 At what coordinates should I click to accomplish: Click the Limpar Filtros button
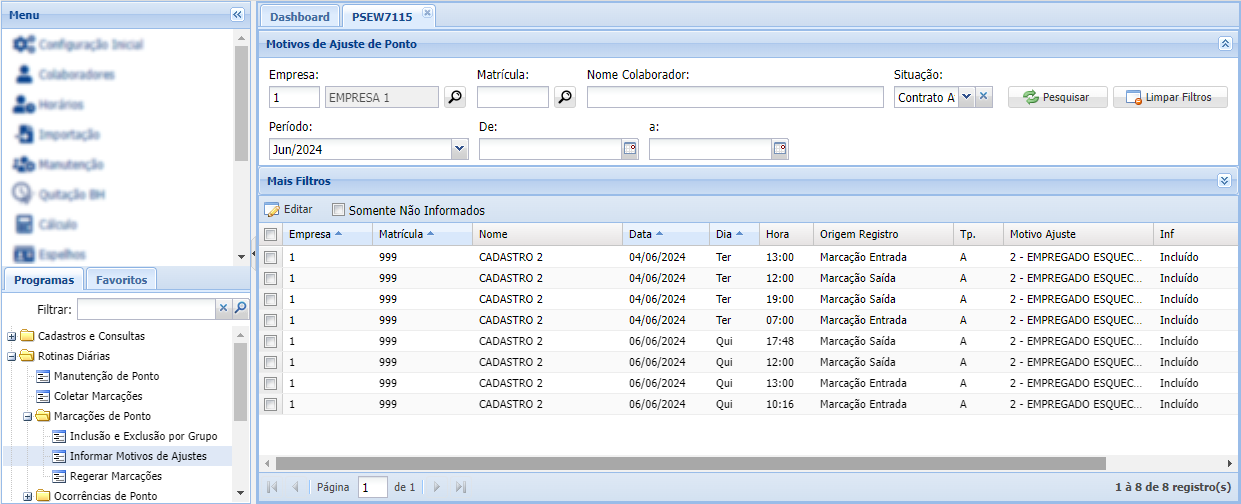[x=1169, y=97]
